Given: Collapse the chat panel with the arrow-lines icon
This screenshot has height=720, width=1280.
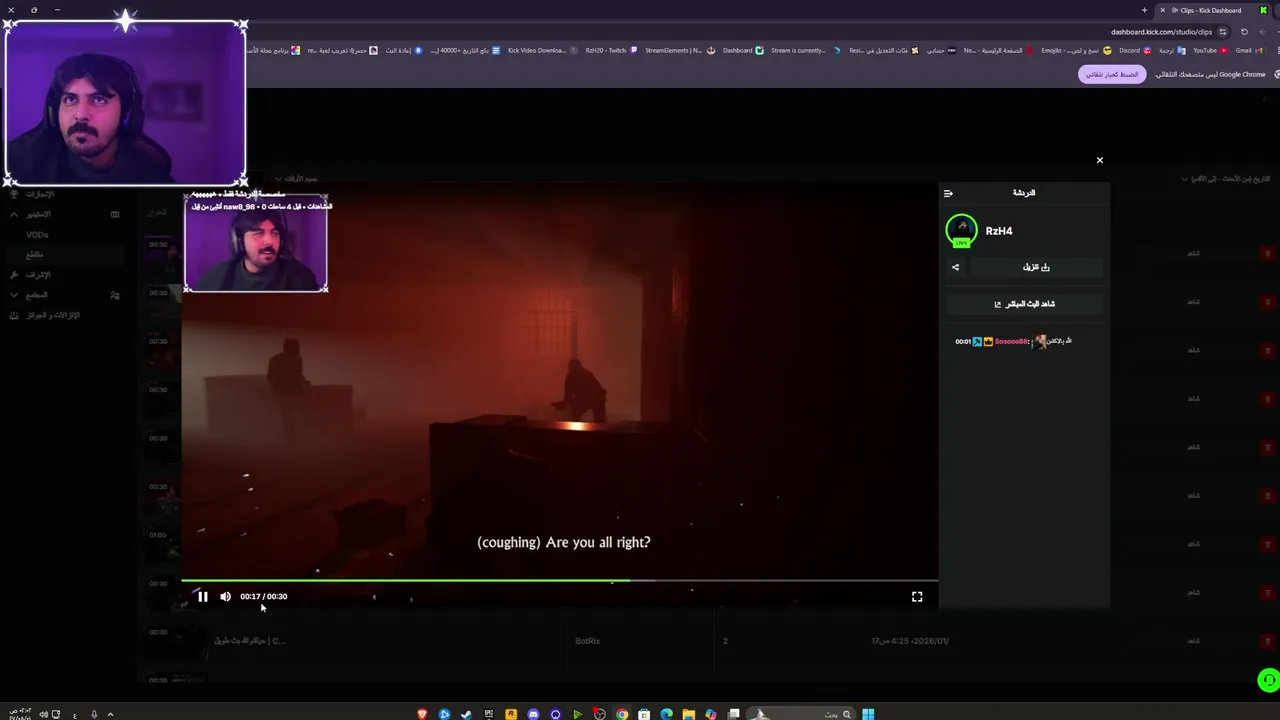Looking at the screenshot, I should pyautogui.click(x=948, y=193).
